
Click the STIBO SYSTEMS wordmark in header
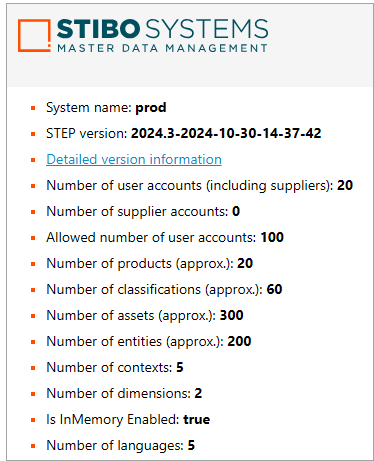pyautogui.click(x=162, y=29)
